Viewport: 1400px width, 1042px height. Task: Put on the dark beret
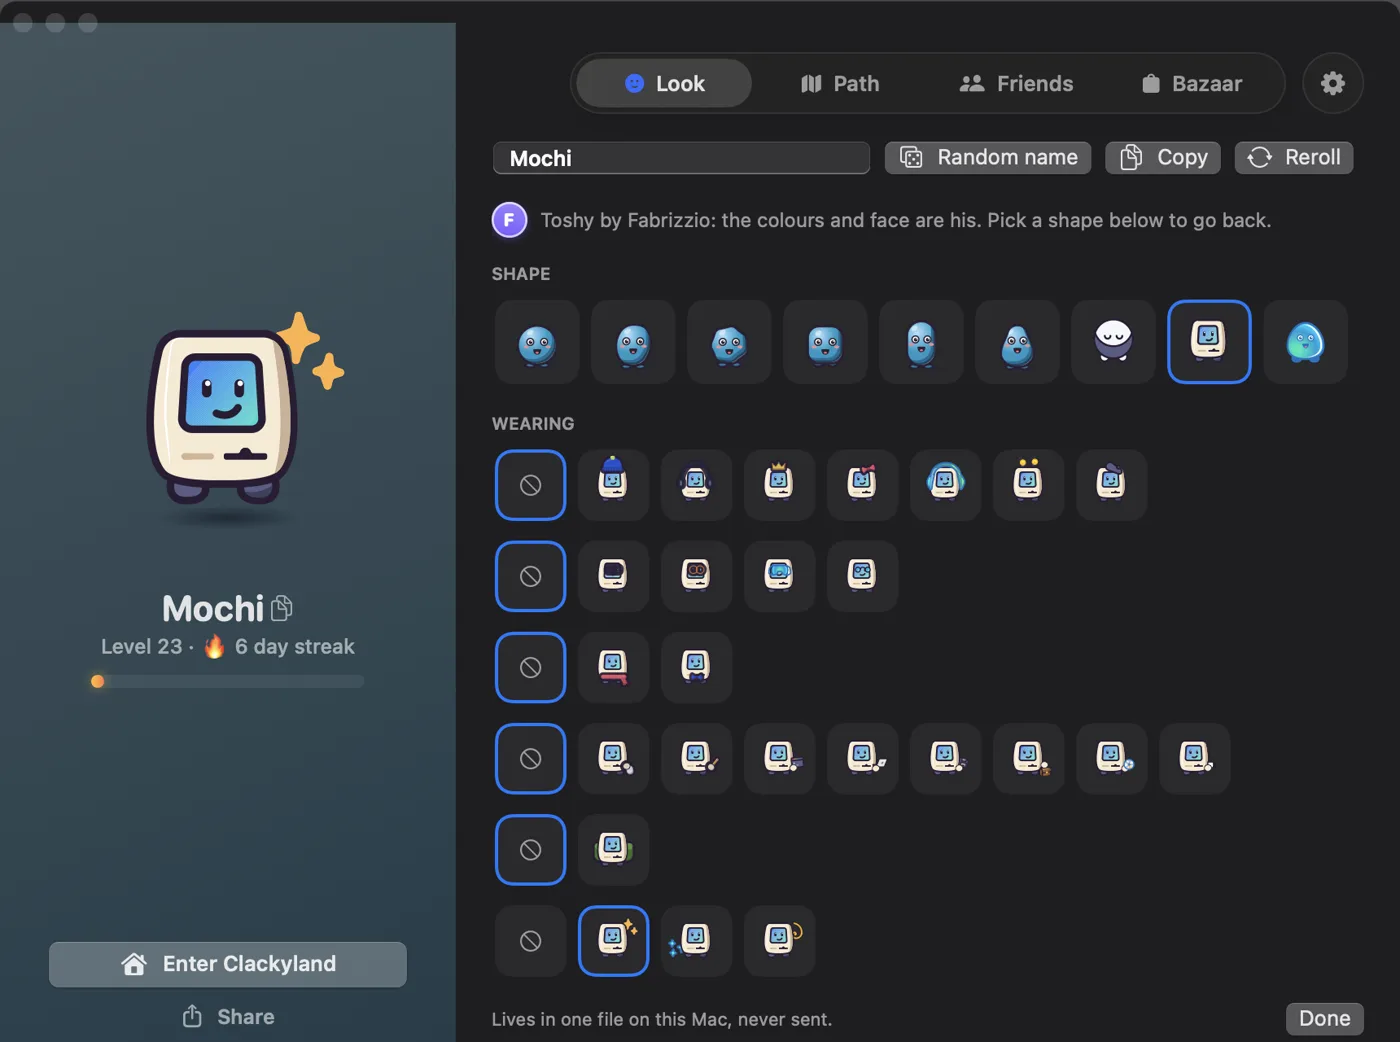point(1111,485)
